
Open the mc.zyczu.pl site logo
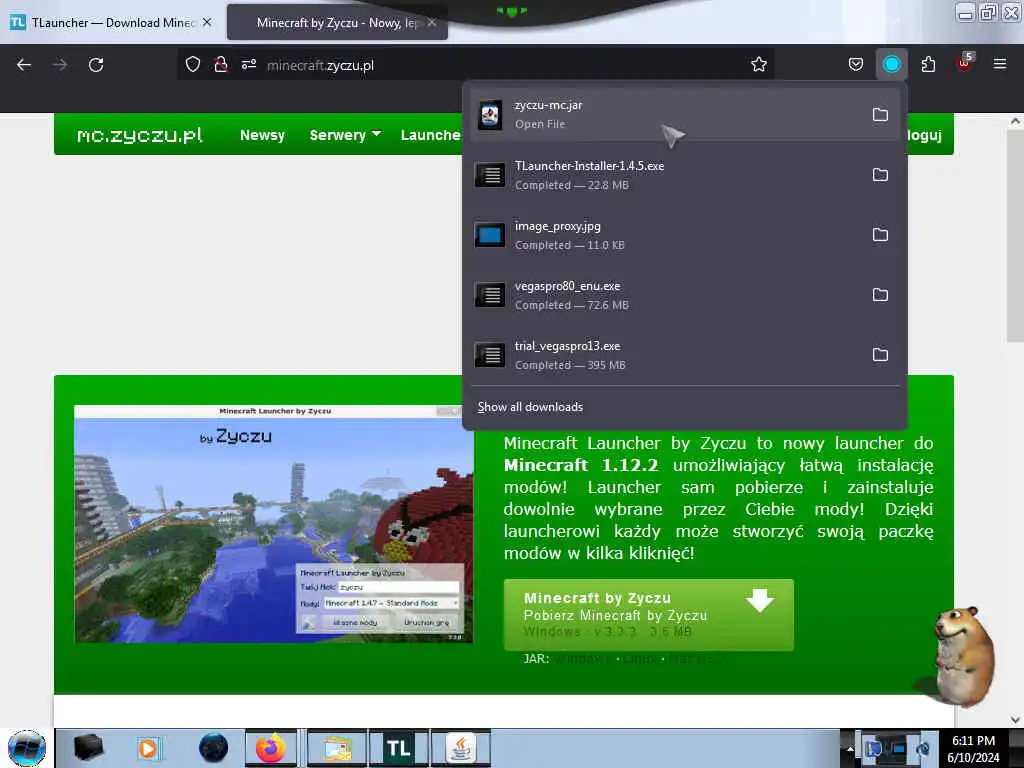pos(140,135)
